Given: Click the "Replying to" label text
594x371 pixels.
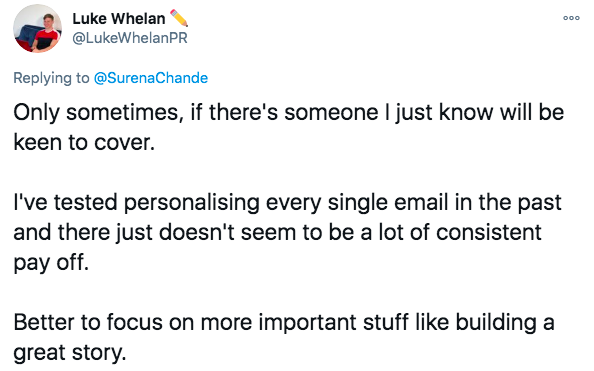Looking at the screenshot, I should click(51, 78).
